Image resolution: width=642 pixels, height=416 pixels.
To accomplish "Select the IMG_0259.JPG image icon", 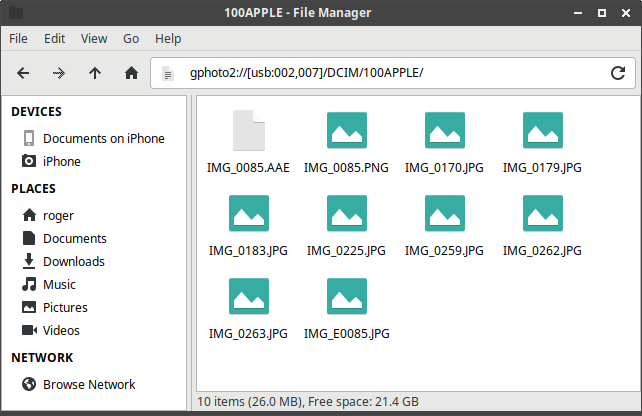I will pyautogui.click(x=445, y=213).
